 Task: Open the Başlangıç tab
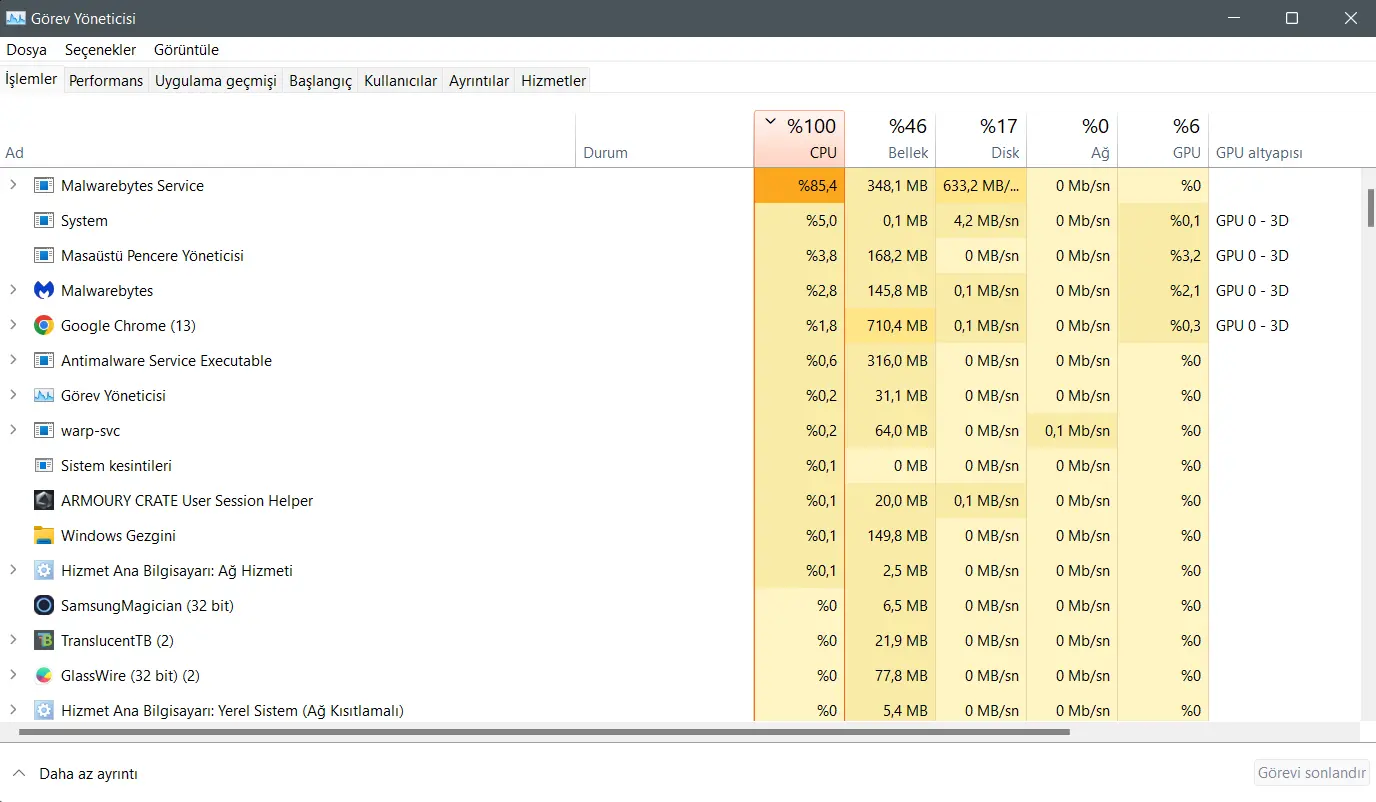point(321,81)
